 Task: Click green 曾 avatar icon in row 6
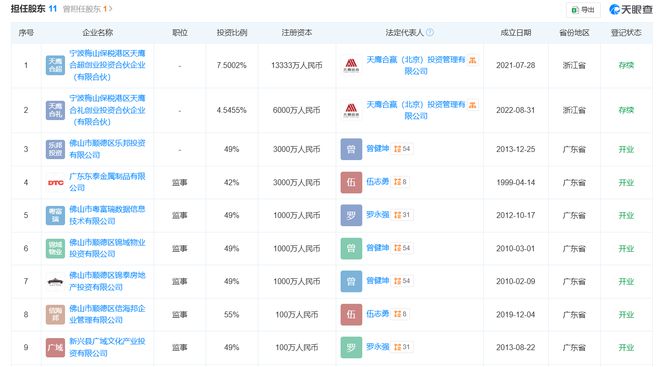tap(351, 248)
